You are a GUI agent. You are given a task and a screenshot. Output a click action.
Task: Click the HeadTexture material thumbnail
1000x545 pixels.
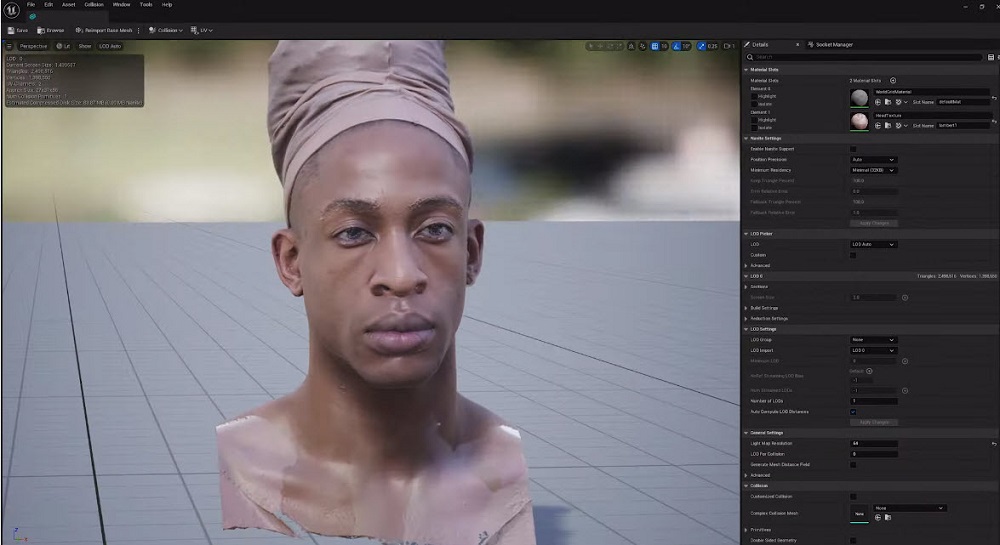[x=859, y=121]
